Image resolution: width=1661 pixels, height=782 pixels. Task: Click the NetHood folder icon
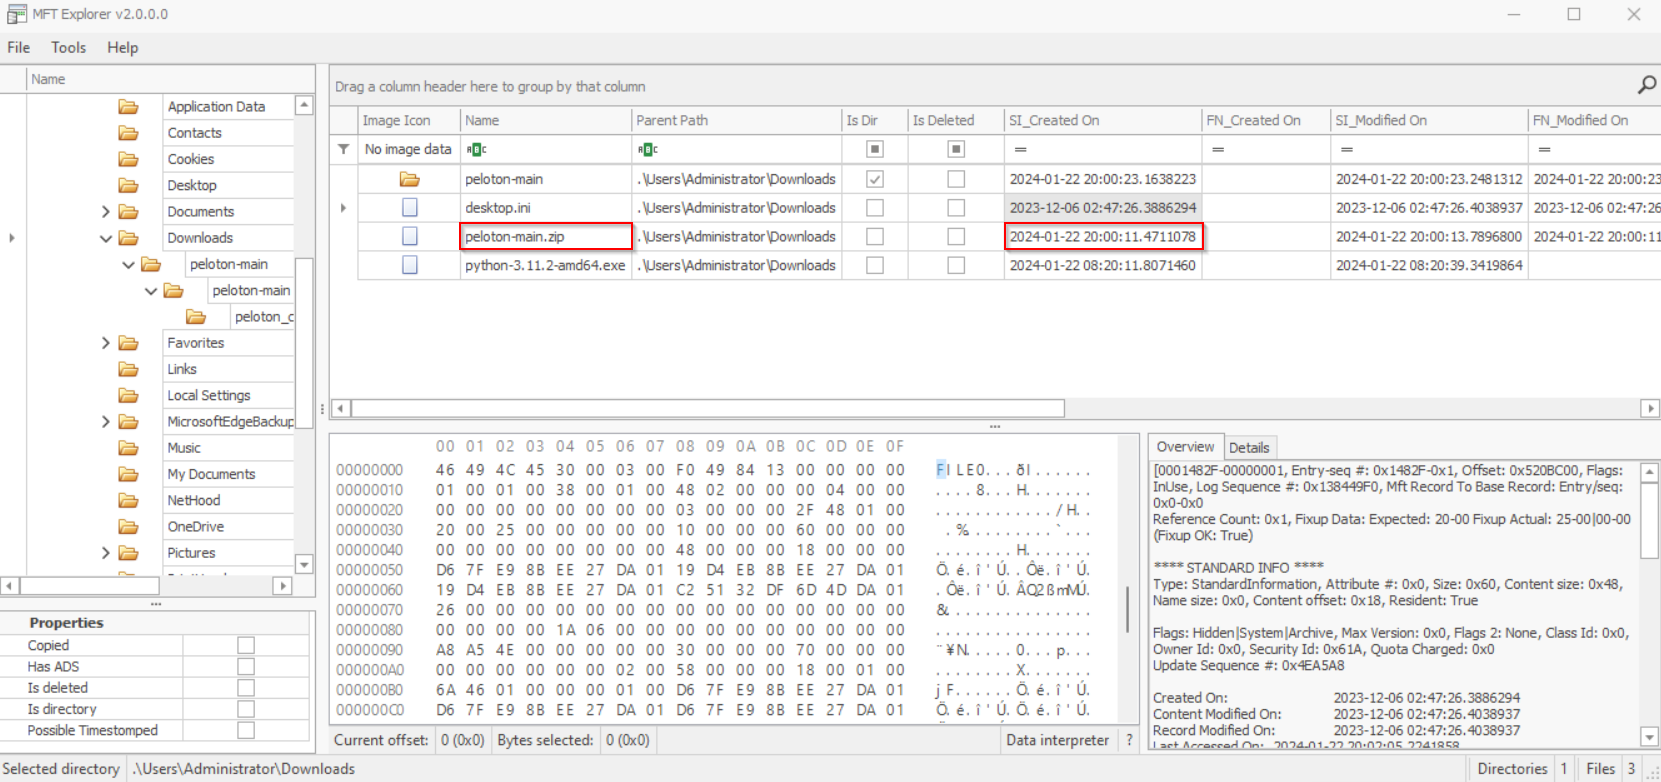pos(128,500)
